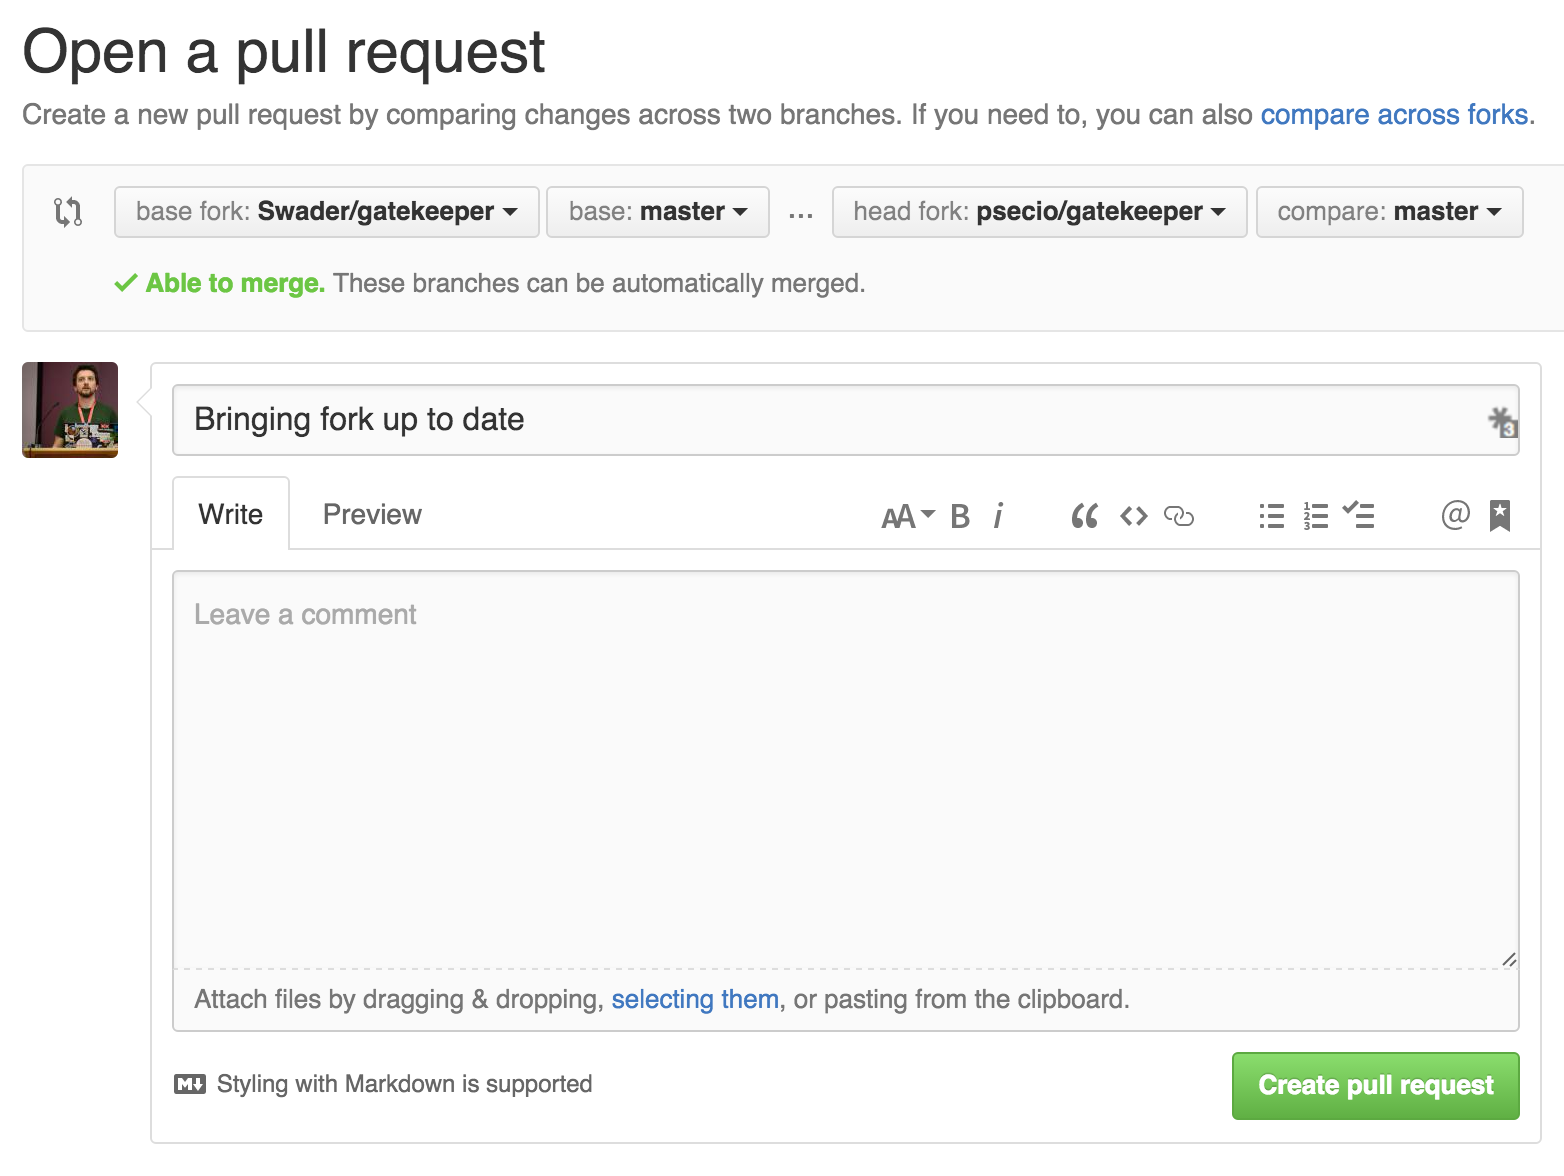This screenshot has height=1176, width=1564.
Task: Add a task list with the checklist icon
Action: click(x=1359, y=516)
